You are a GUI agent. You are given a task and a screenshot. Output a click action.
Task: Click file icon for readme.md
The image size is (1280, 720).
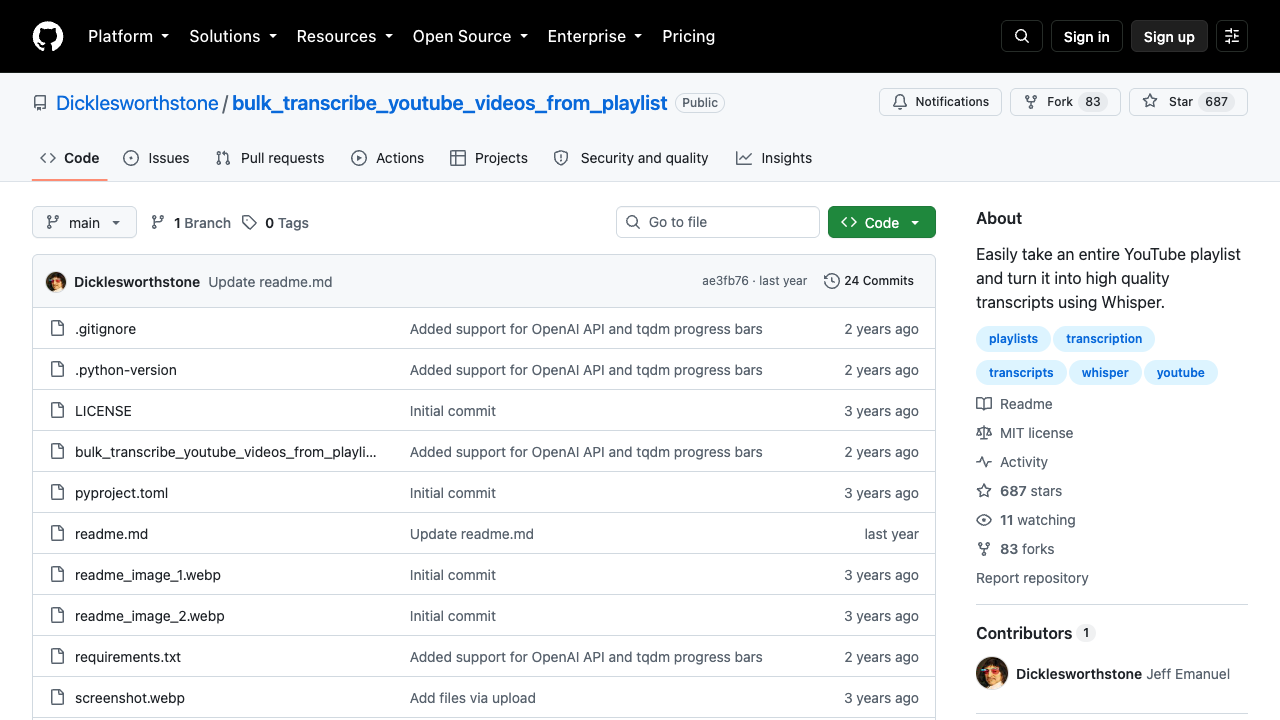[x=58, y=533]
